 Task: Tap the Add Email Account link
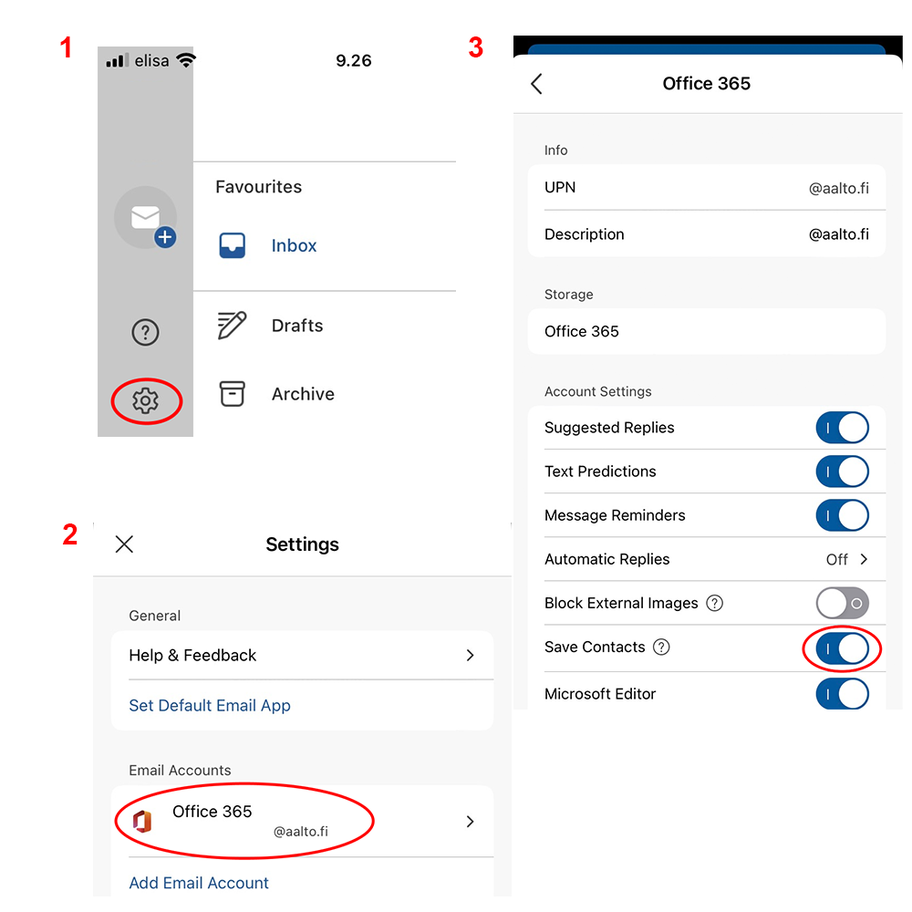pyautogui.click(x=199, y=883)
